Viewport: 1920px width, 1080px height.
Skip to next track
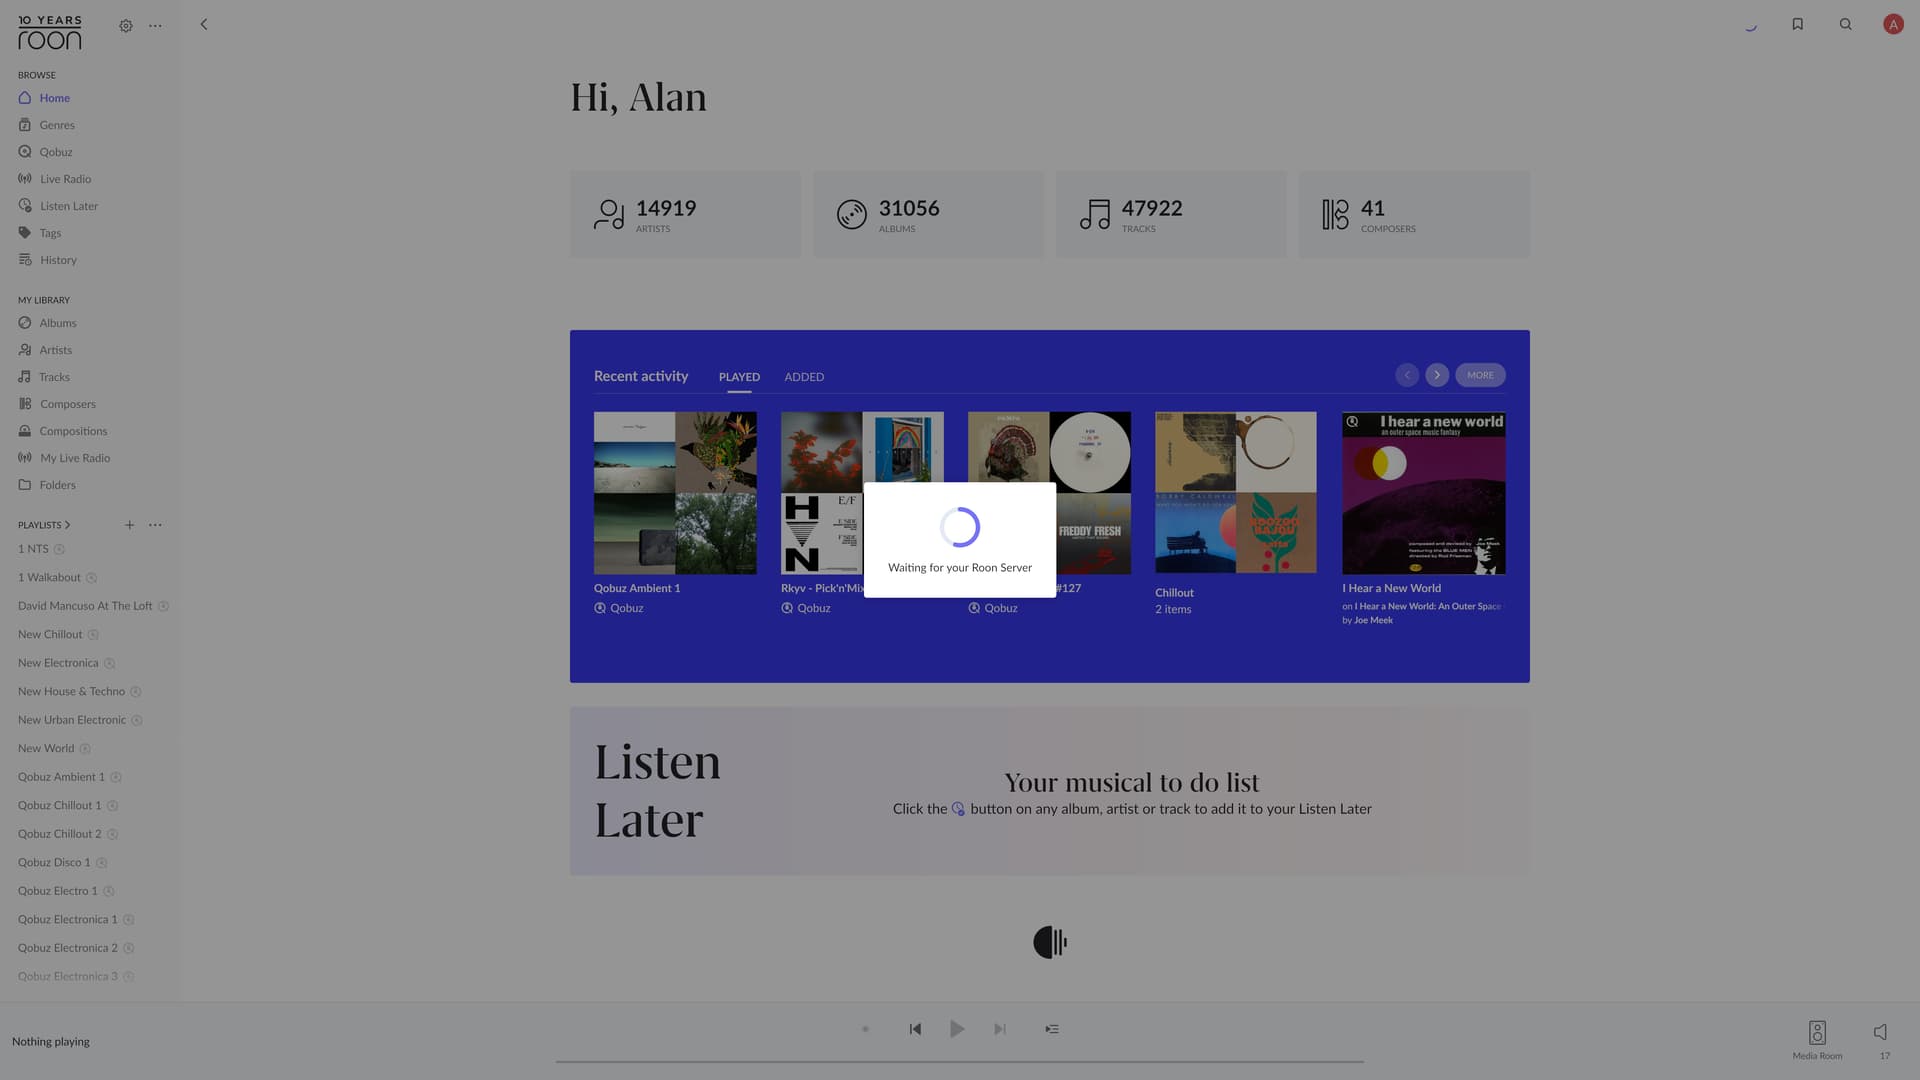[999, 1029]
